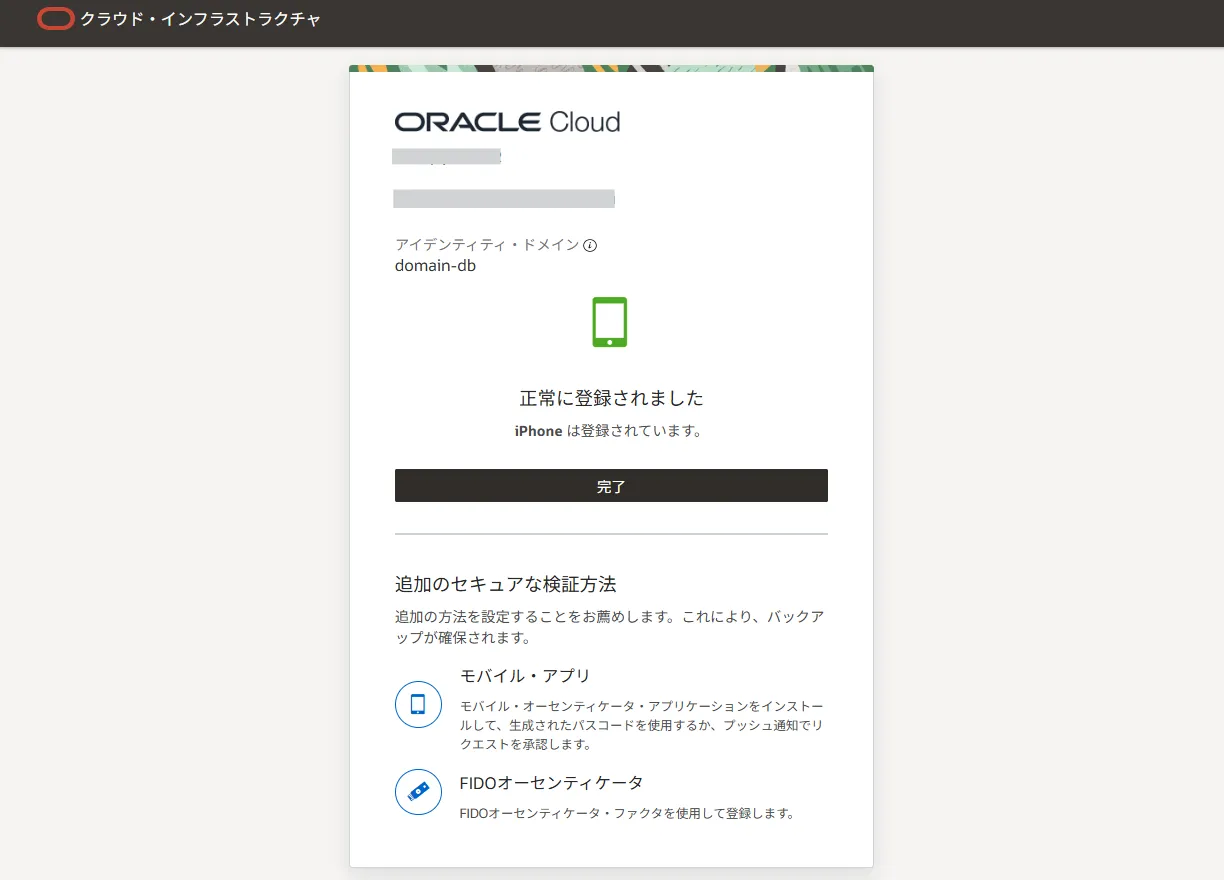This screenshot has width=1224, height=880.
Task: Click the mobile authenticator app description
Action: click(641, 725)
